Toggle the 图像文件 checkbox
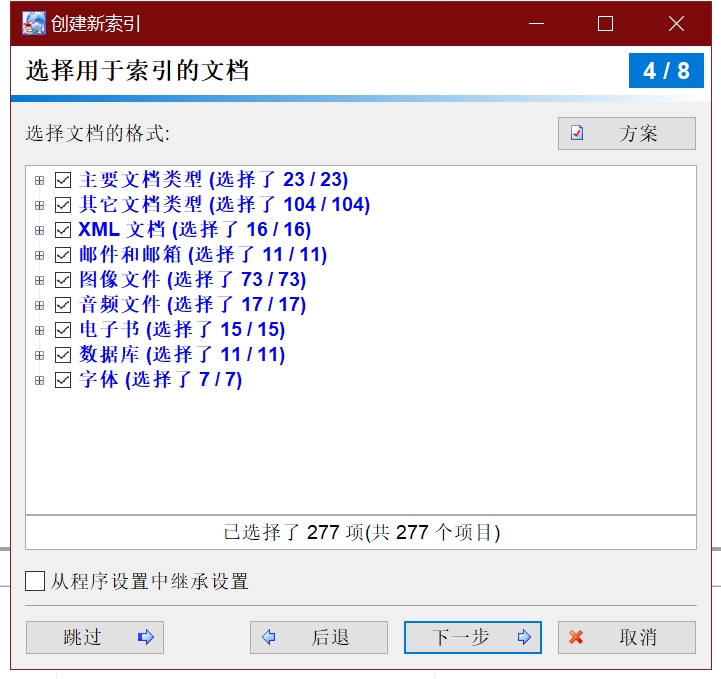Viewport: 721px width, 679px height. tap(63, 280)
